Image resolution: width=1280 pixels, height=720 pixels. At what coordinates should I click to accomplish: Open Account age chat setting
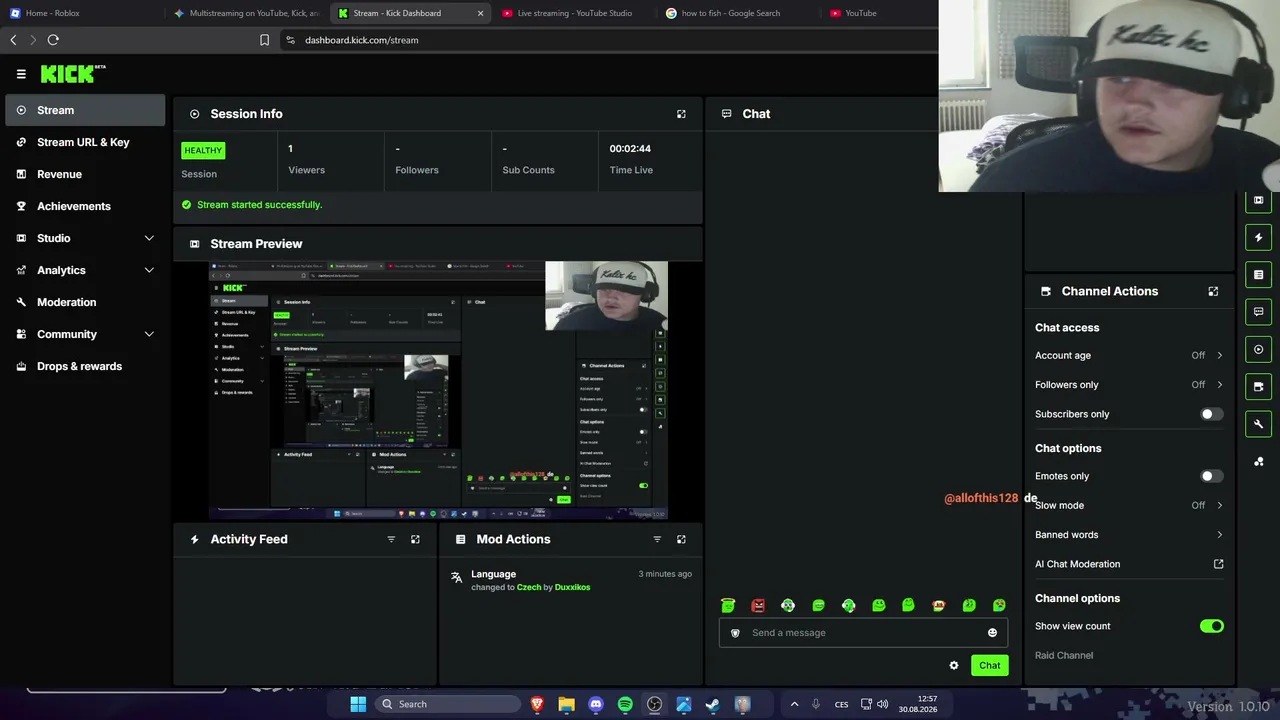1129,355
